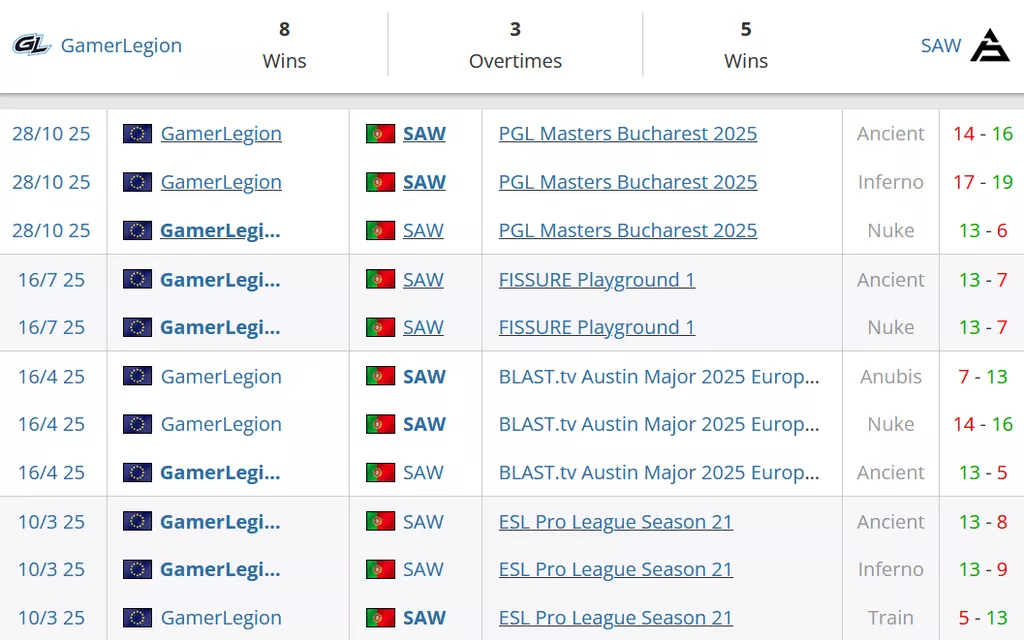This screenshot has width=1024, height=640.
Task: Click the SAW triangle logo icon
Action: [990, 45]
